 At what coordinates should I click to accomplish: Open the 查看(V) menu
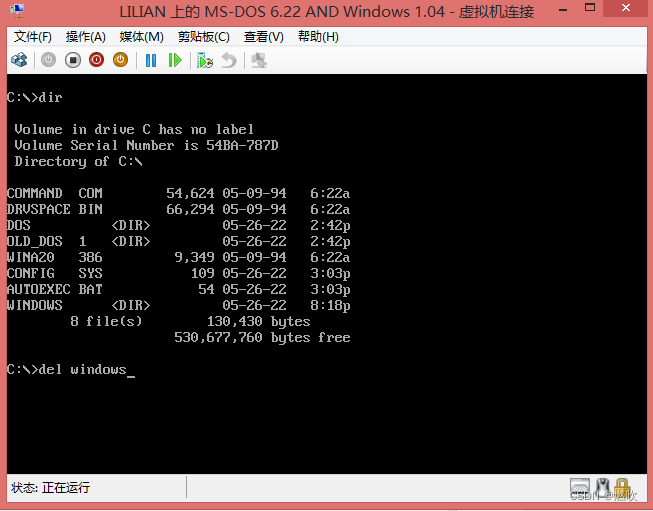pyautogui.click(x=264, y=37)
